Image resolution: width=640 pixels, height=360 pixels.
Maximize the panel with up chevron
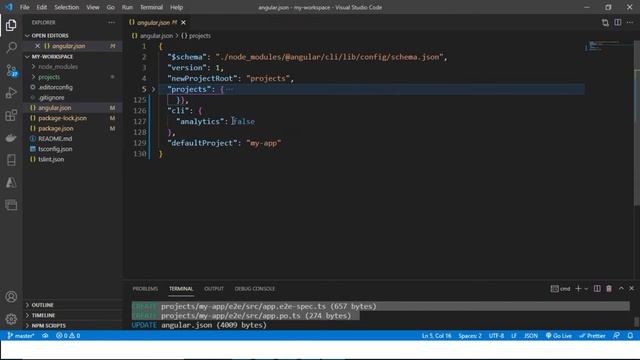pyautogui.click(x=621, y=289)
